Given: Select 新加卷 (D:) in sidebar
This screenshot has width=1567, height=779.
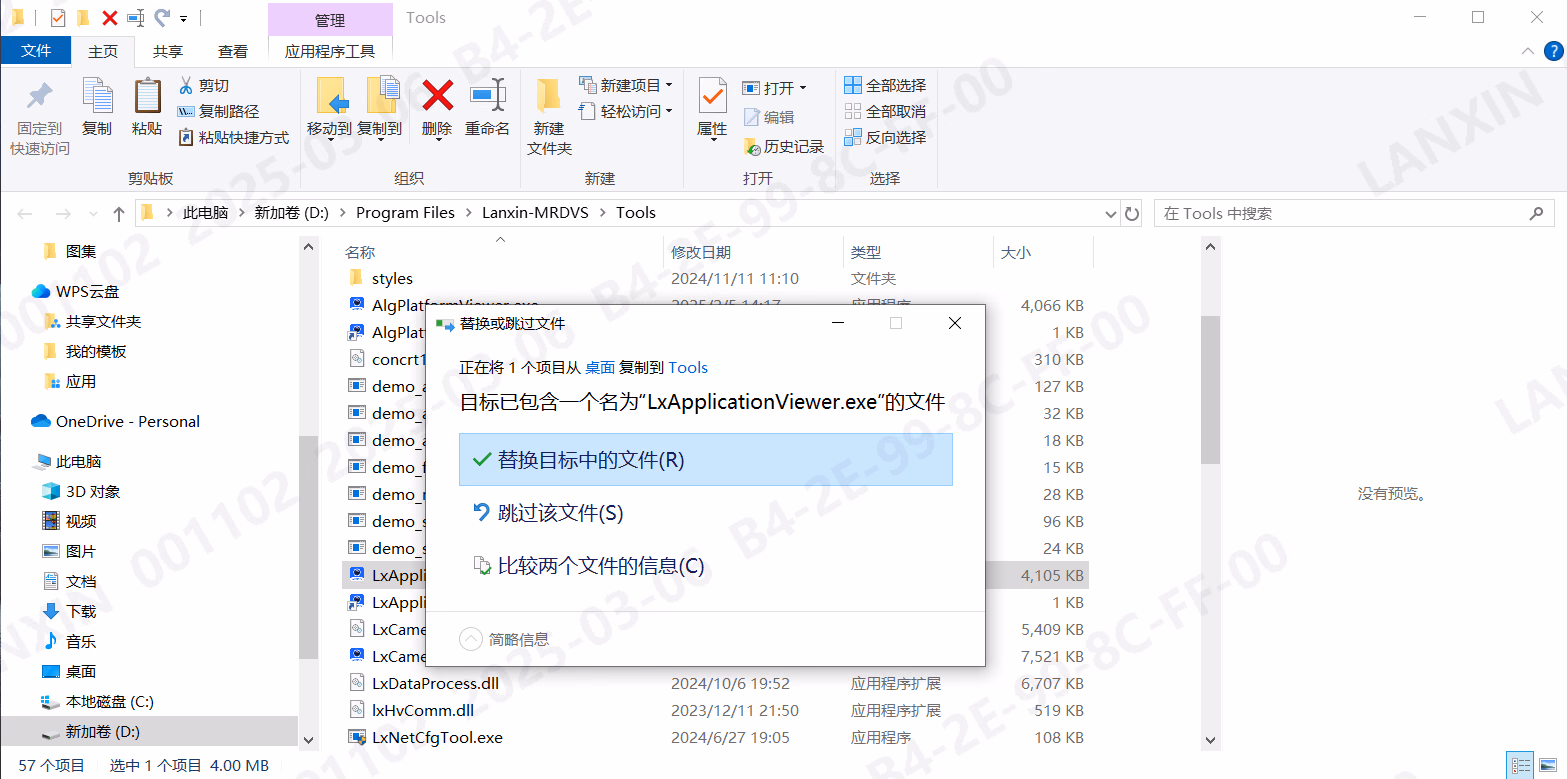Looking at the screenshot, I should 103,732.
